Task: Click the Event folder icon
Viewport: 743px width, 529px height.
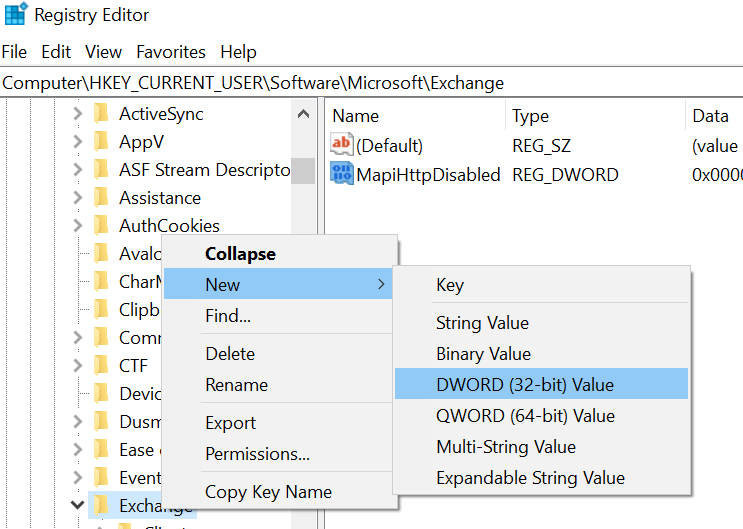Action: [101, 477]
